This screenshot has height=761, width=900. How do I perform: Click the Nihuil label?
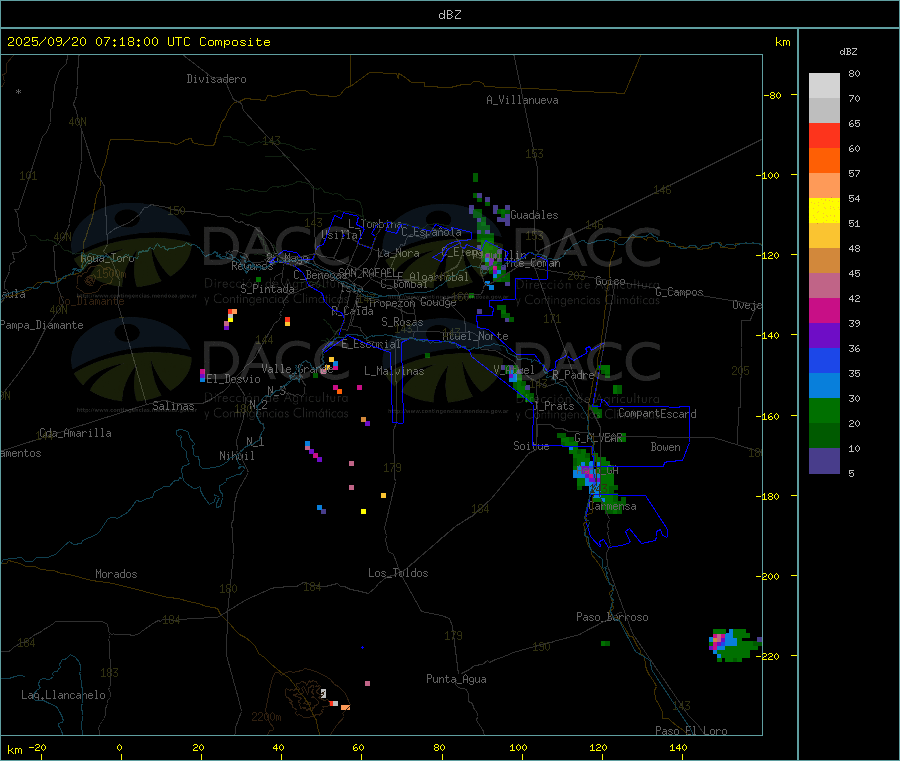click(237, 456)
